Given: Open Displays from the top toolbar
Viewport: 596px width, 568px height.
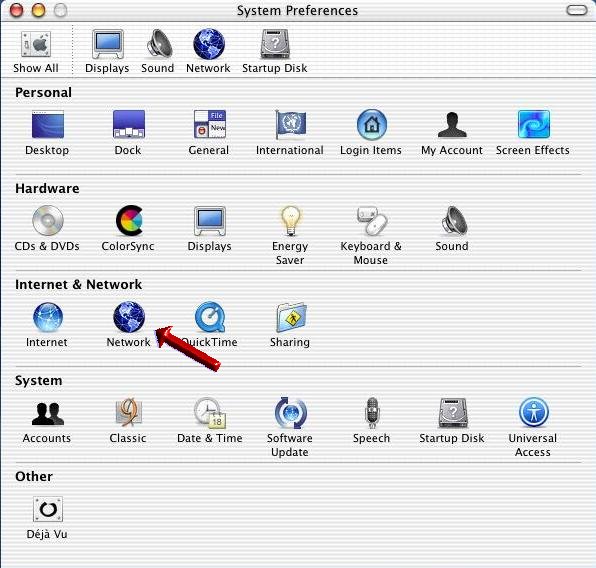Looking at the screenshot, I should point(108,44).
